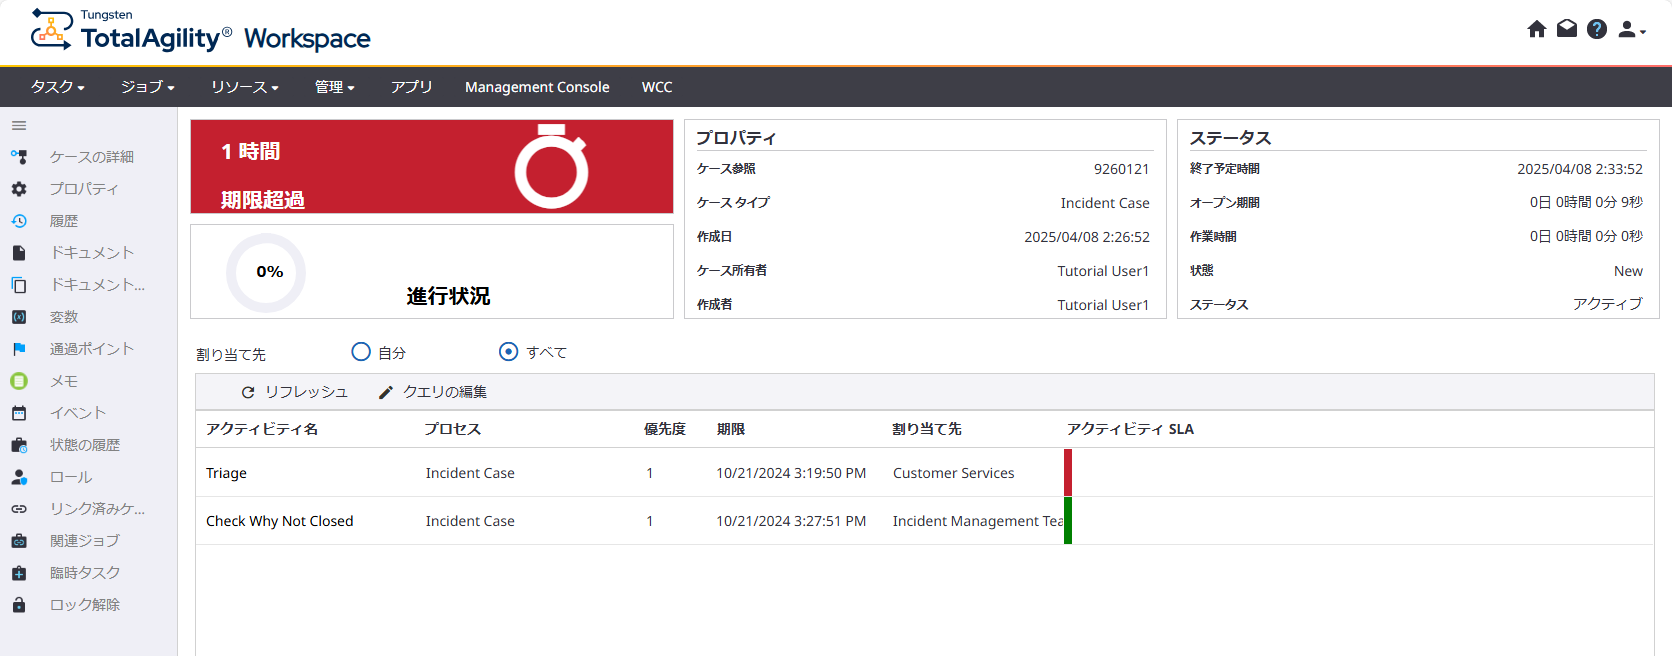The image size is (1672, 656).
Task: Open the WCC menu item
Action: pos(657,87)
